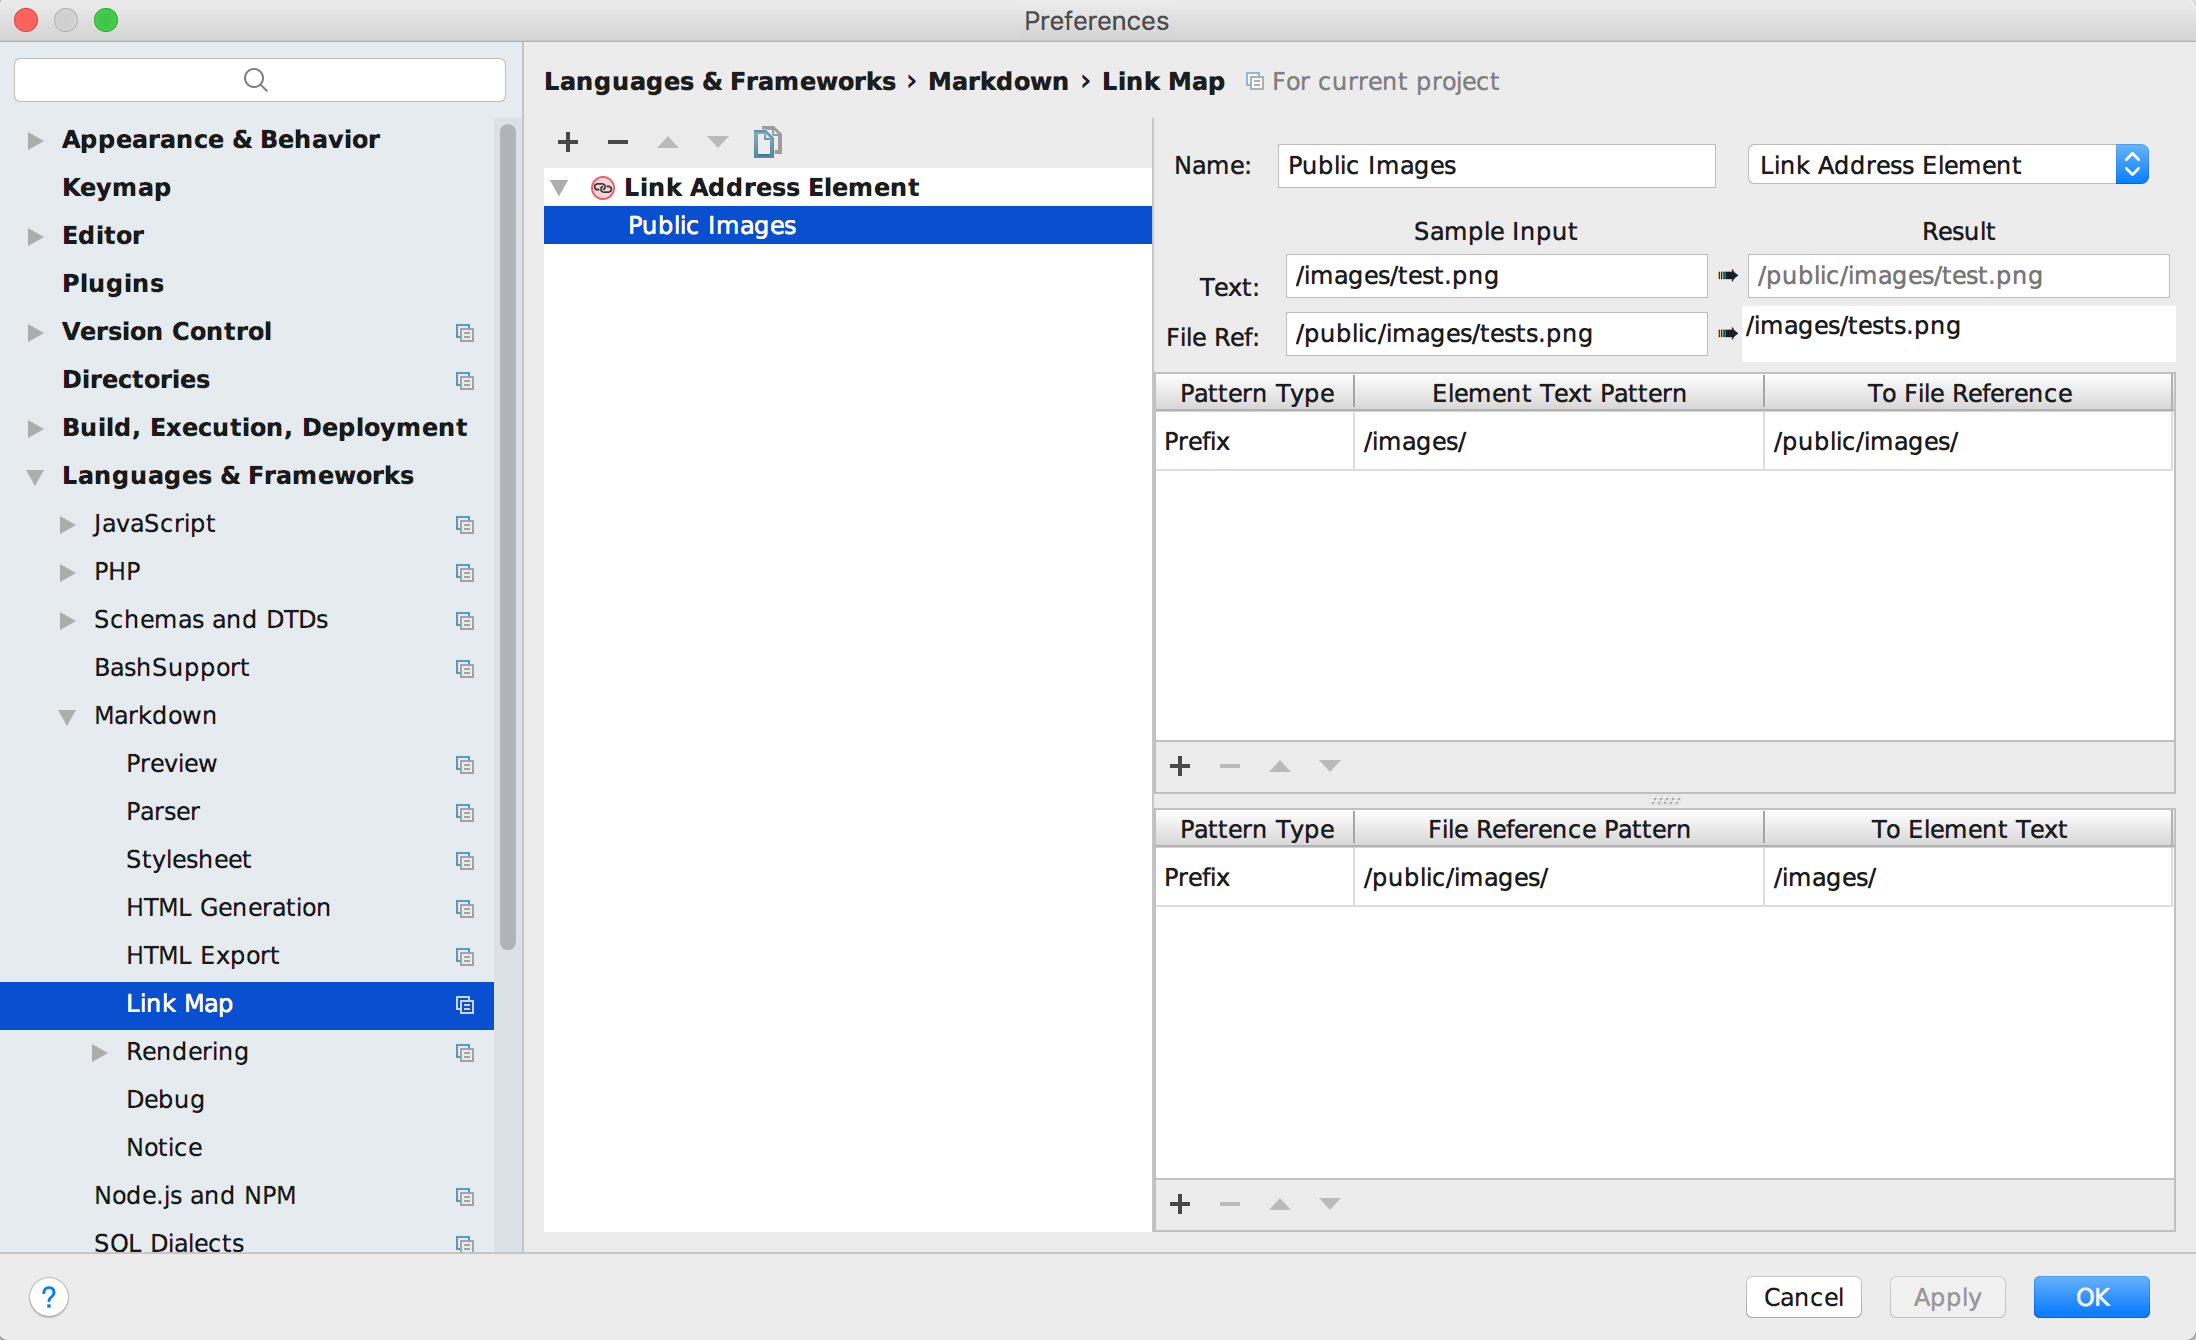Screen dimensions: 2196x1340
Task: Duplicate selected entry with the copy icon
Action: coord(767,142)
